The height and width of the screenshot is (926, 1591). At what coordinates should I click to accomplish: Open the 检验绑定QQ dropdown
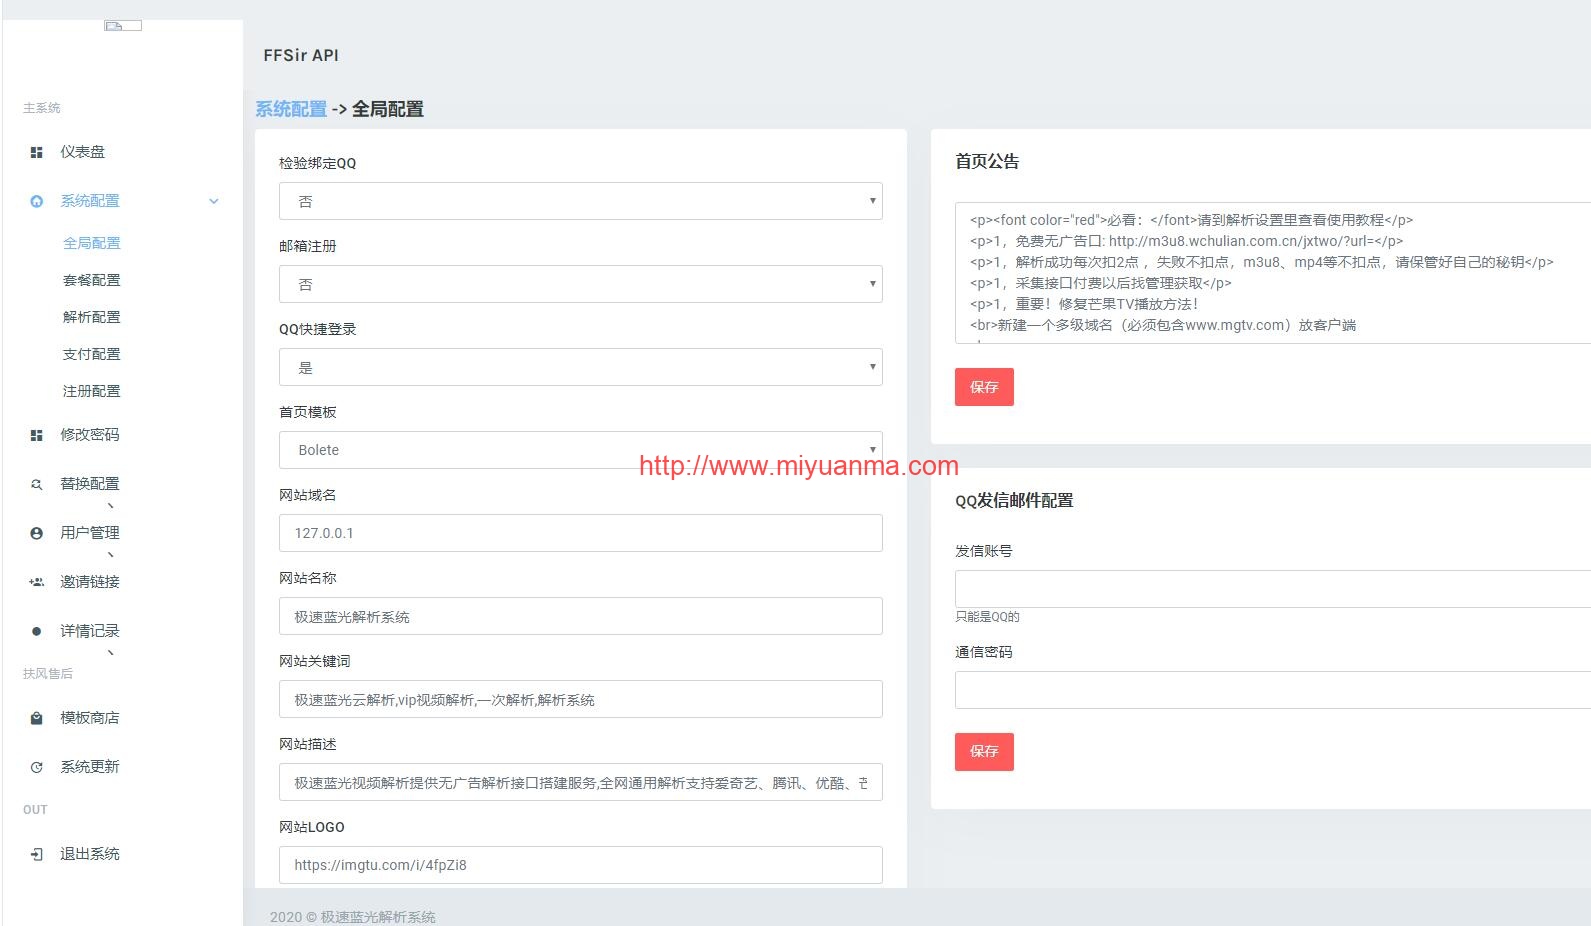pyautogui.click(x=581, y=201)
